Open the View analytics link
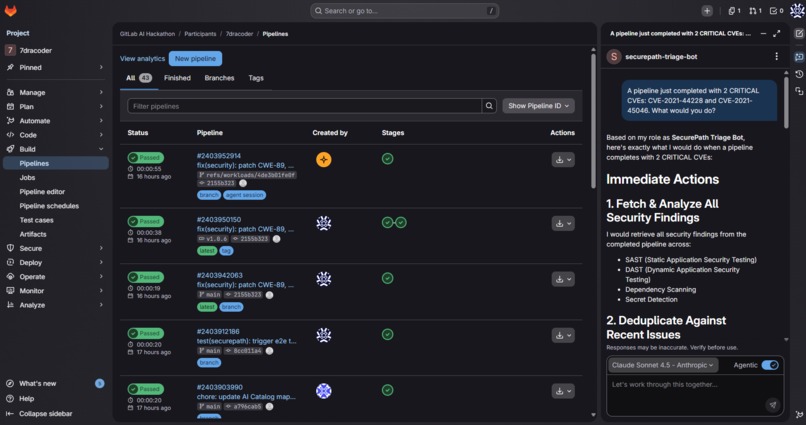The height and width of the screenshot is (425, 806). point(142,59)
